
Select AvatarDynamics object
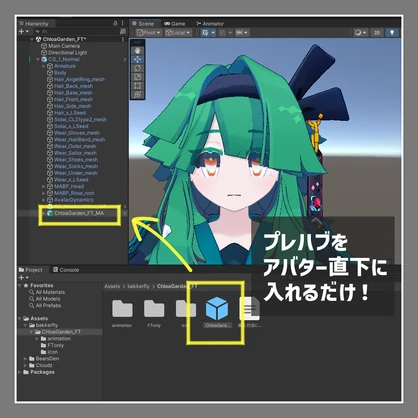click(x=73, y=200)
